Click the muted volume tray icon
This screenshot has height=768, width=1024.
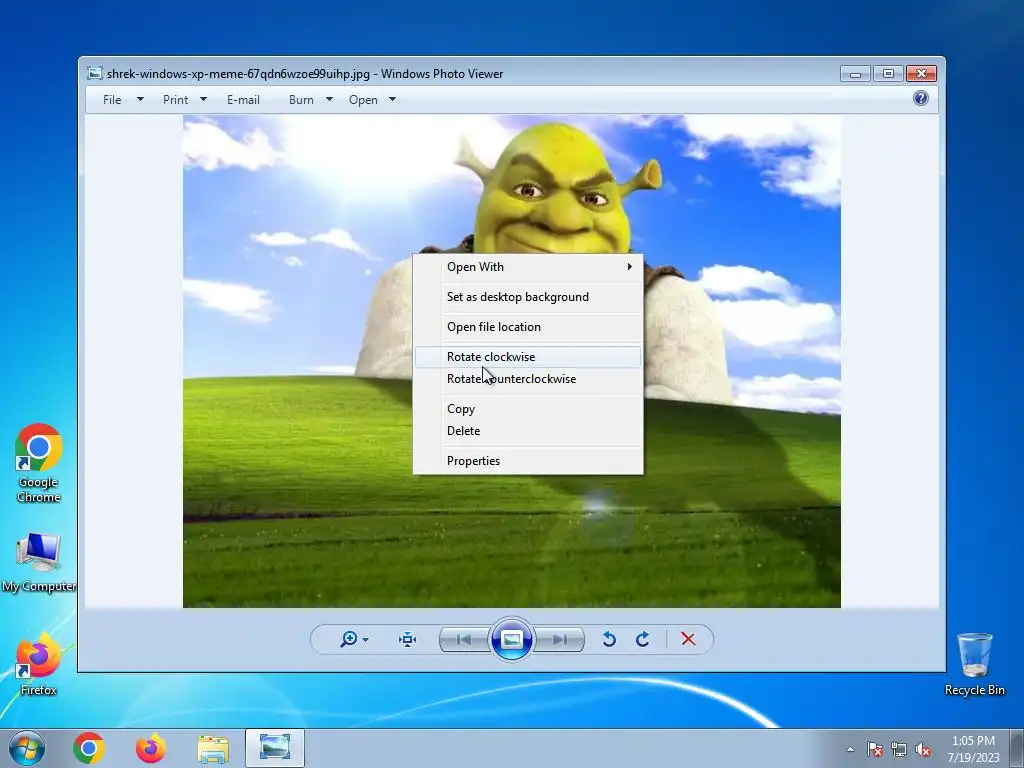click(923, 749)
